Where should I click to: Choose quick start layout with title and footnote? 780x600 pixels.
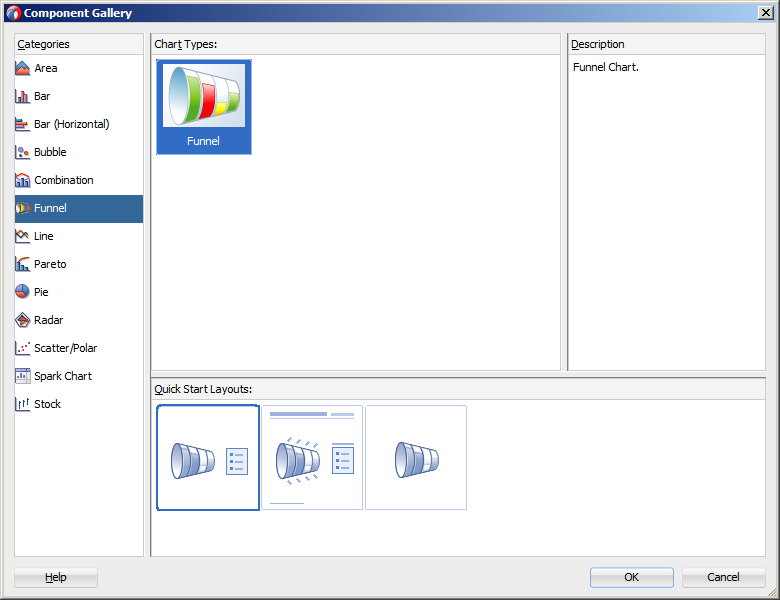click(x=312, y=458)
